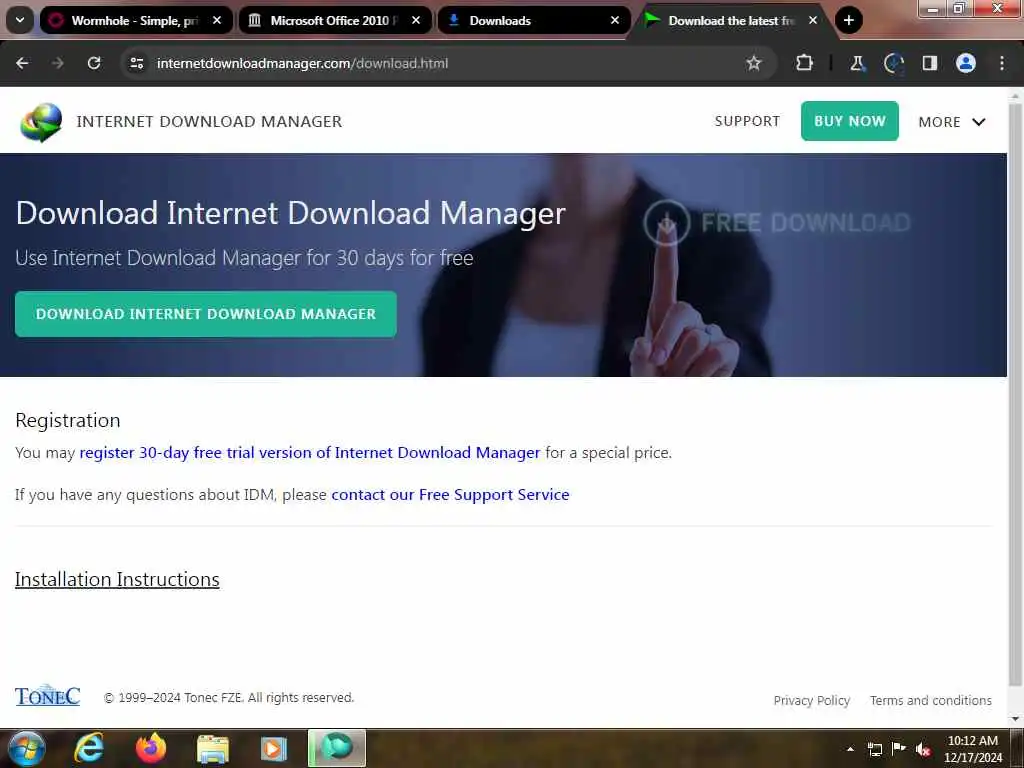Image resolution: width=1024 pixels, height=768 pixels.
Task: Switch to Microsoft Office 2010 tab
Action: [334, 20]
